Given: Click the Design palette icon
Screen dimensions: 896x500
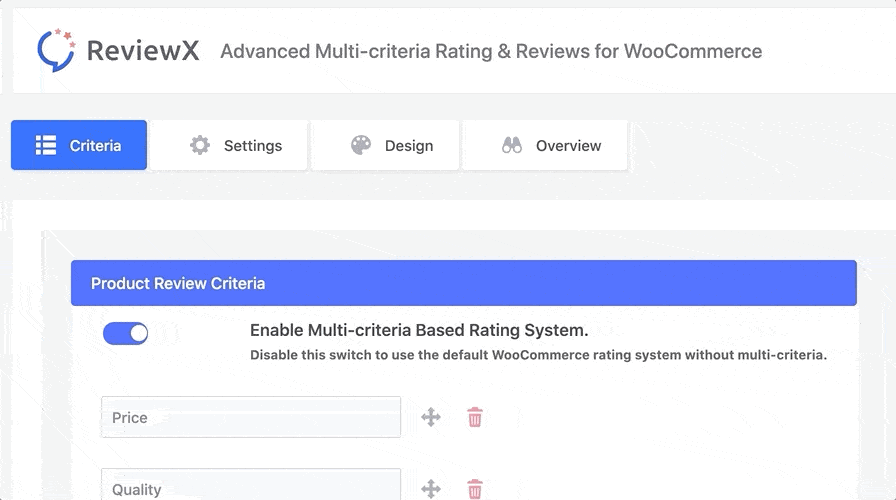Looking at the screenshot, I should (x=361, y=145).
